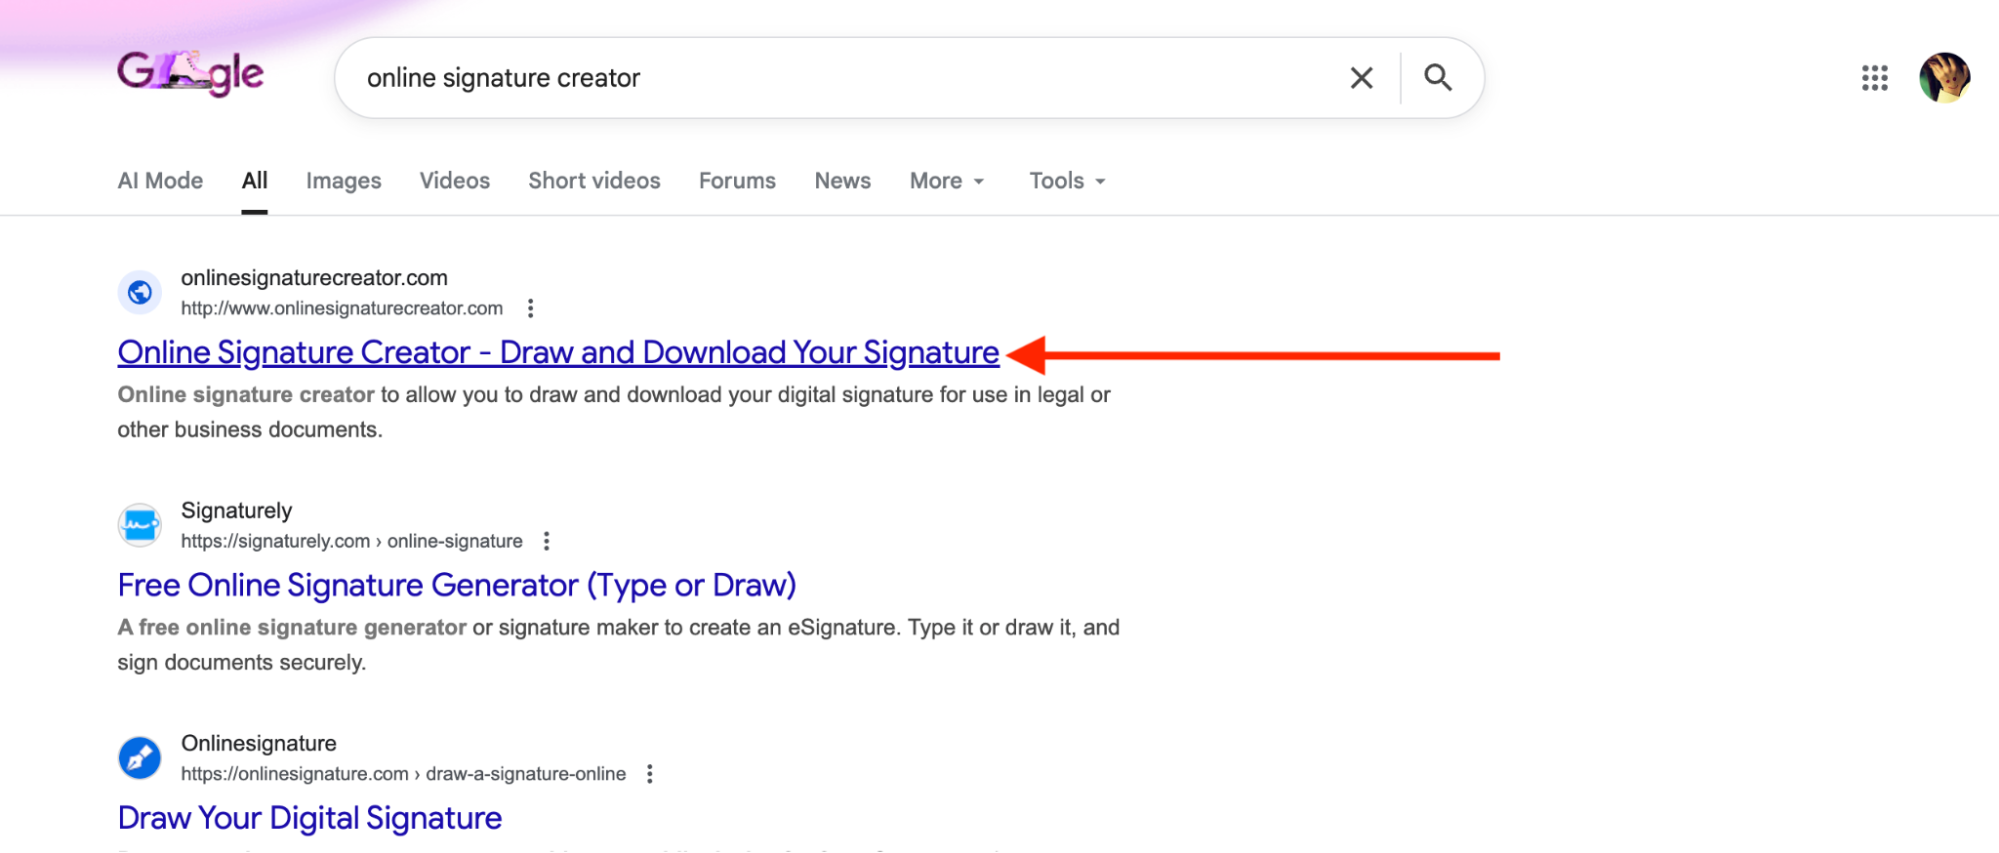Viewport: 1999px width, 853px height.
Task: Switch to Forums tab
Action: click(x=737, y=181)
